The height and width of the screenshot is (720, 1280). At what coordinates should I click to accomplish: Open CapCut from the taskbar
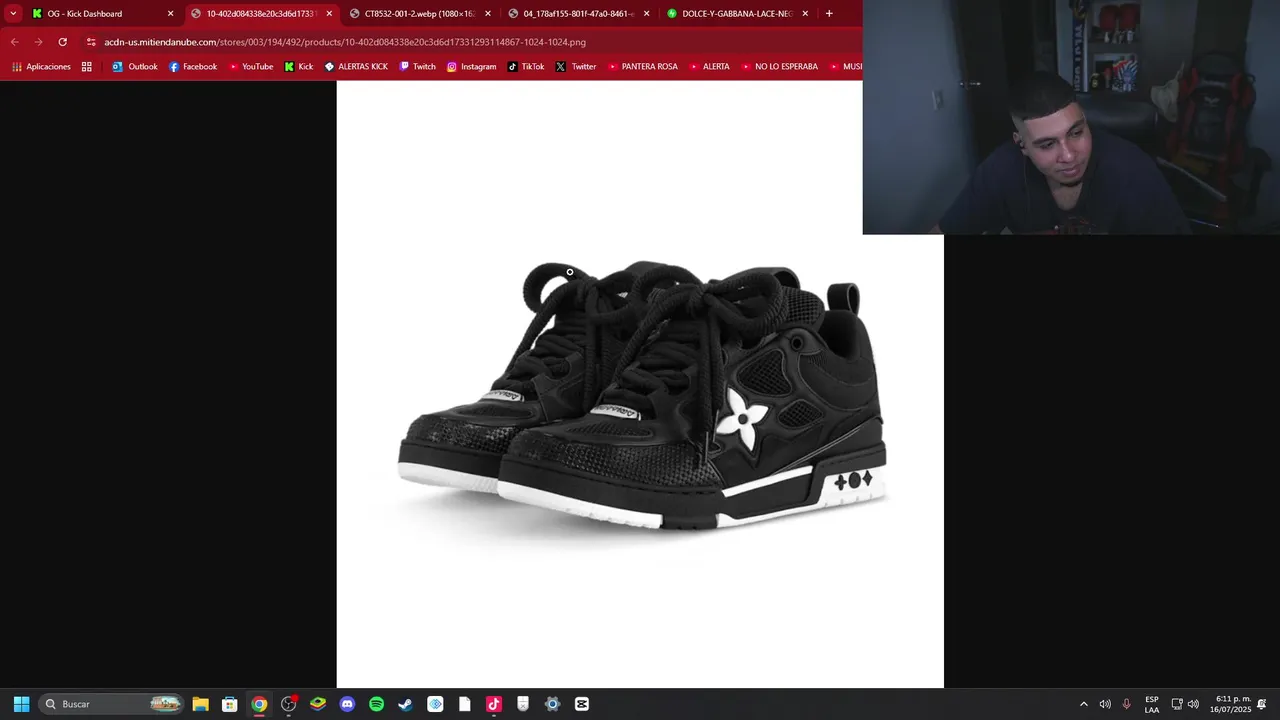pyautogui.click(x=581, y=704)
